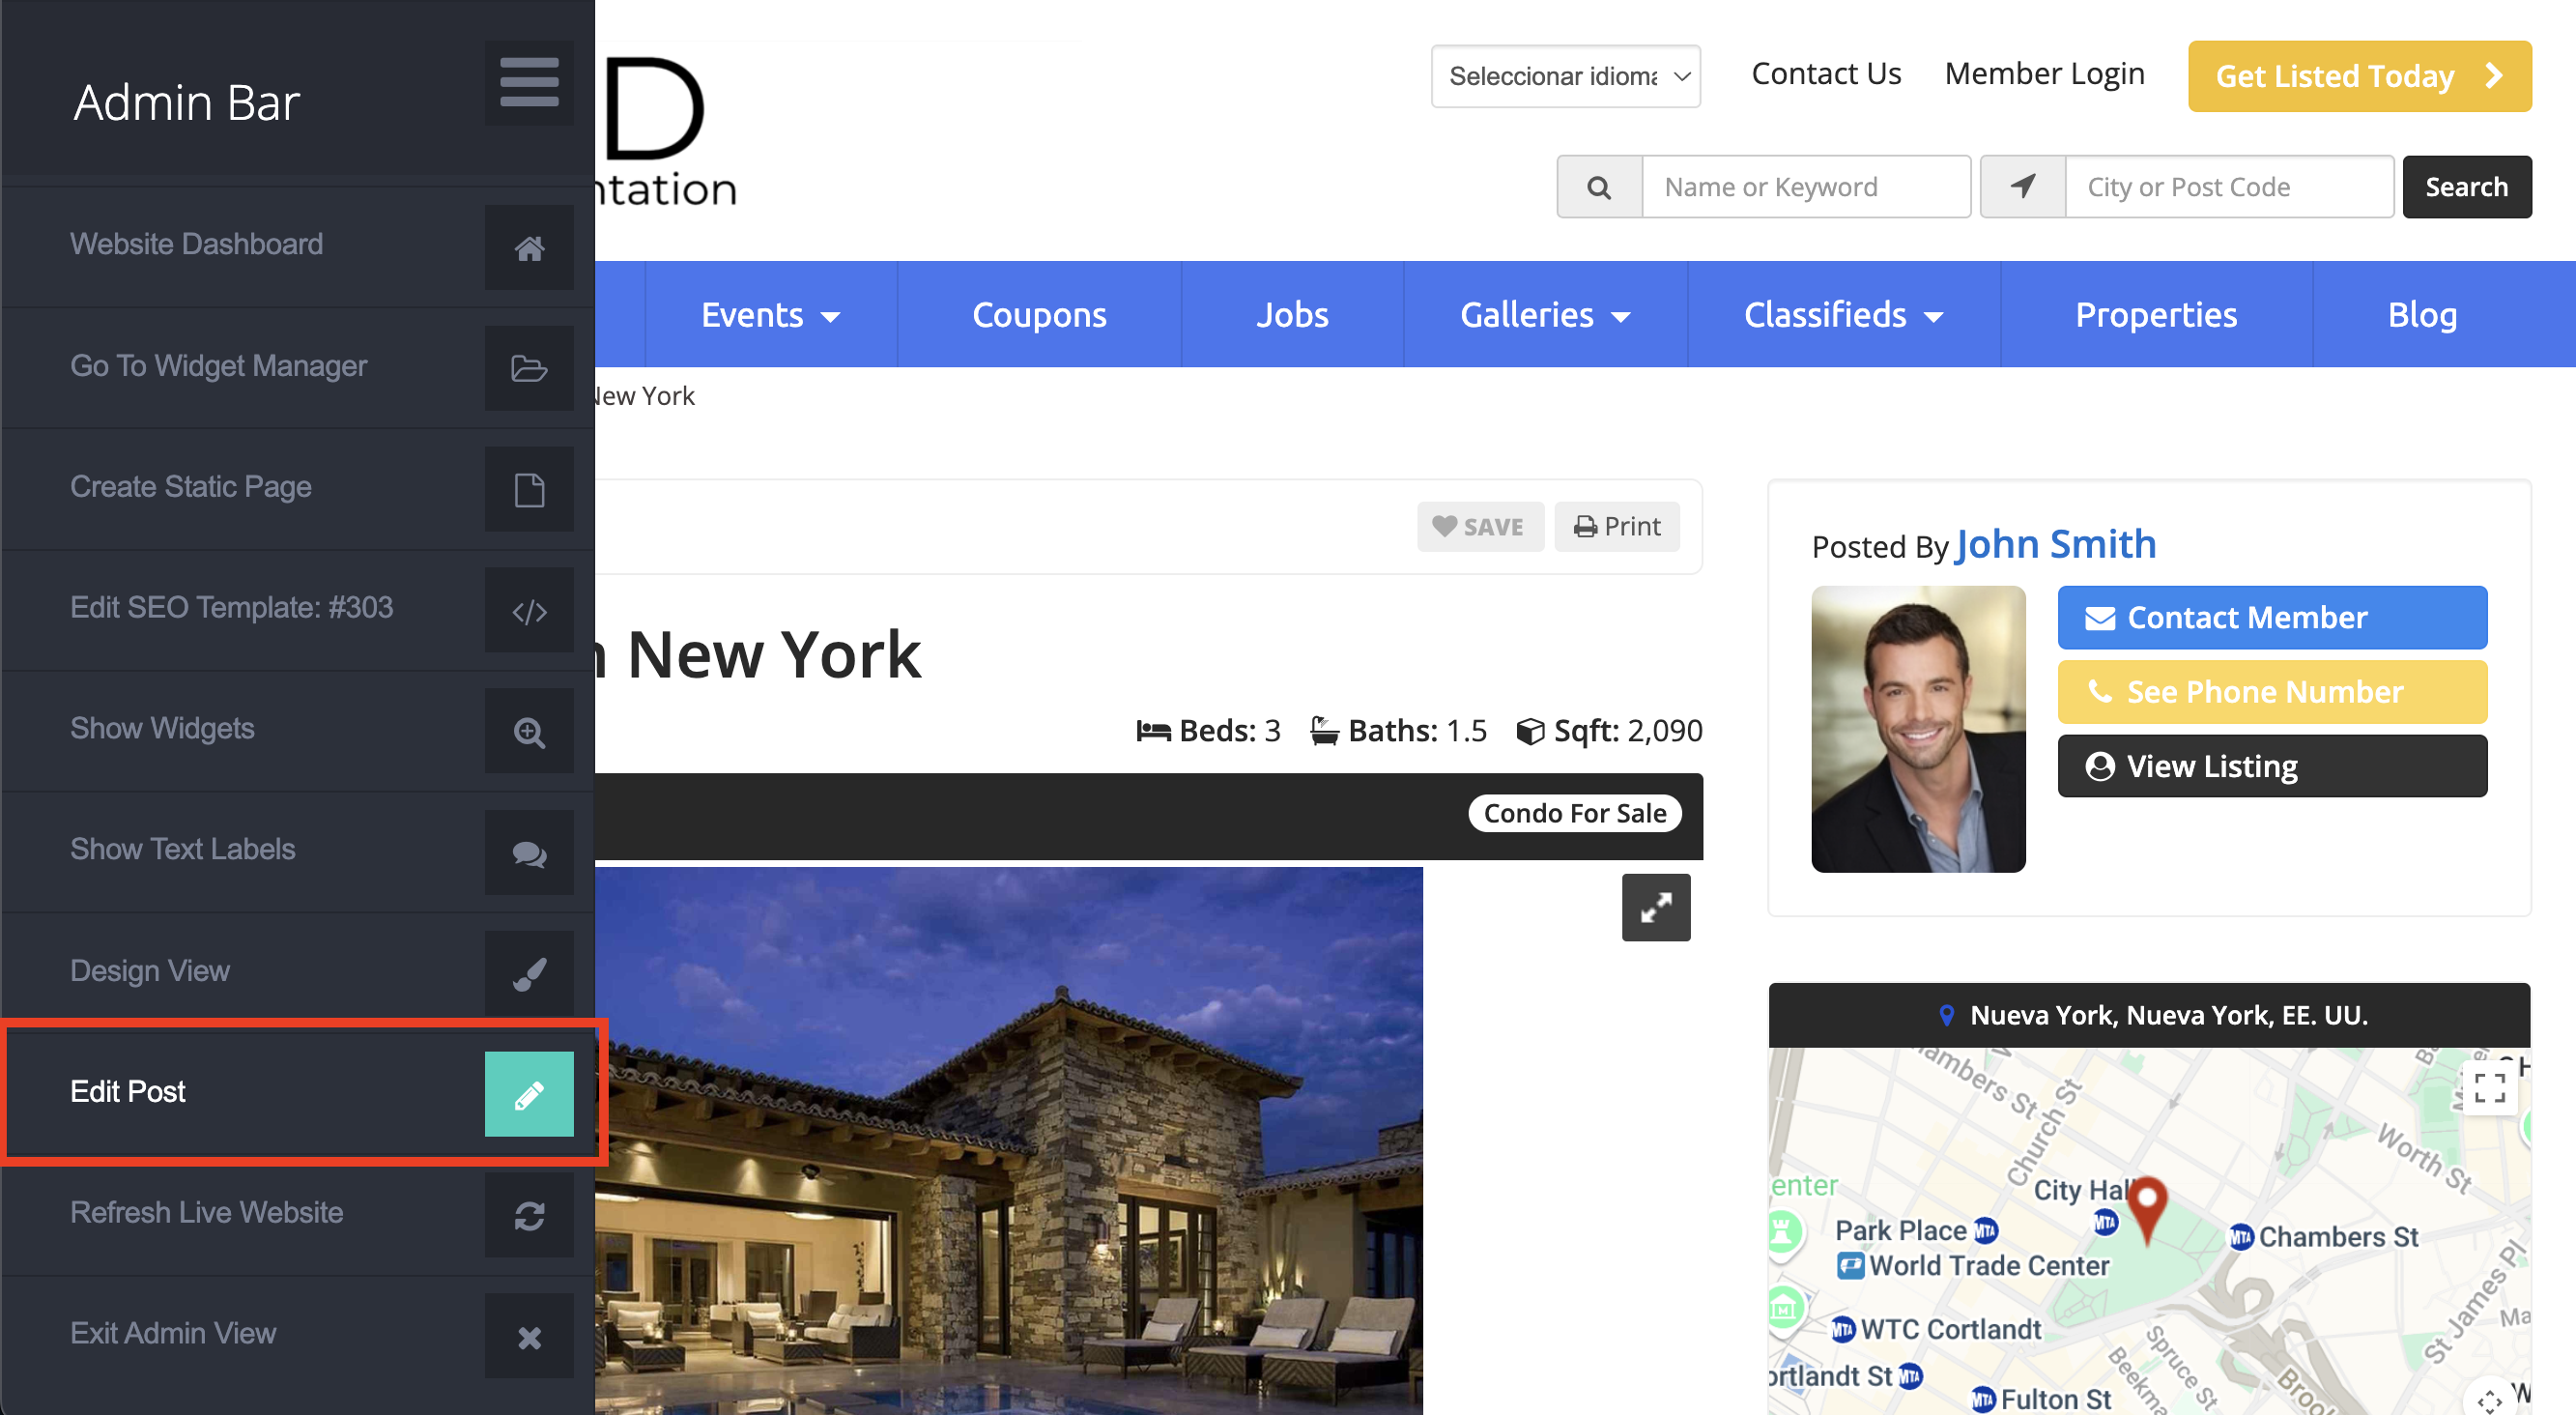Click the Website Dashboard home icon
Image resolution: width=2576 pixels, height=1415 pixels.
point(529,248)
